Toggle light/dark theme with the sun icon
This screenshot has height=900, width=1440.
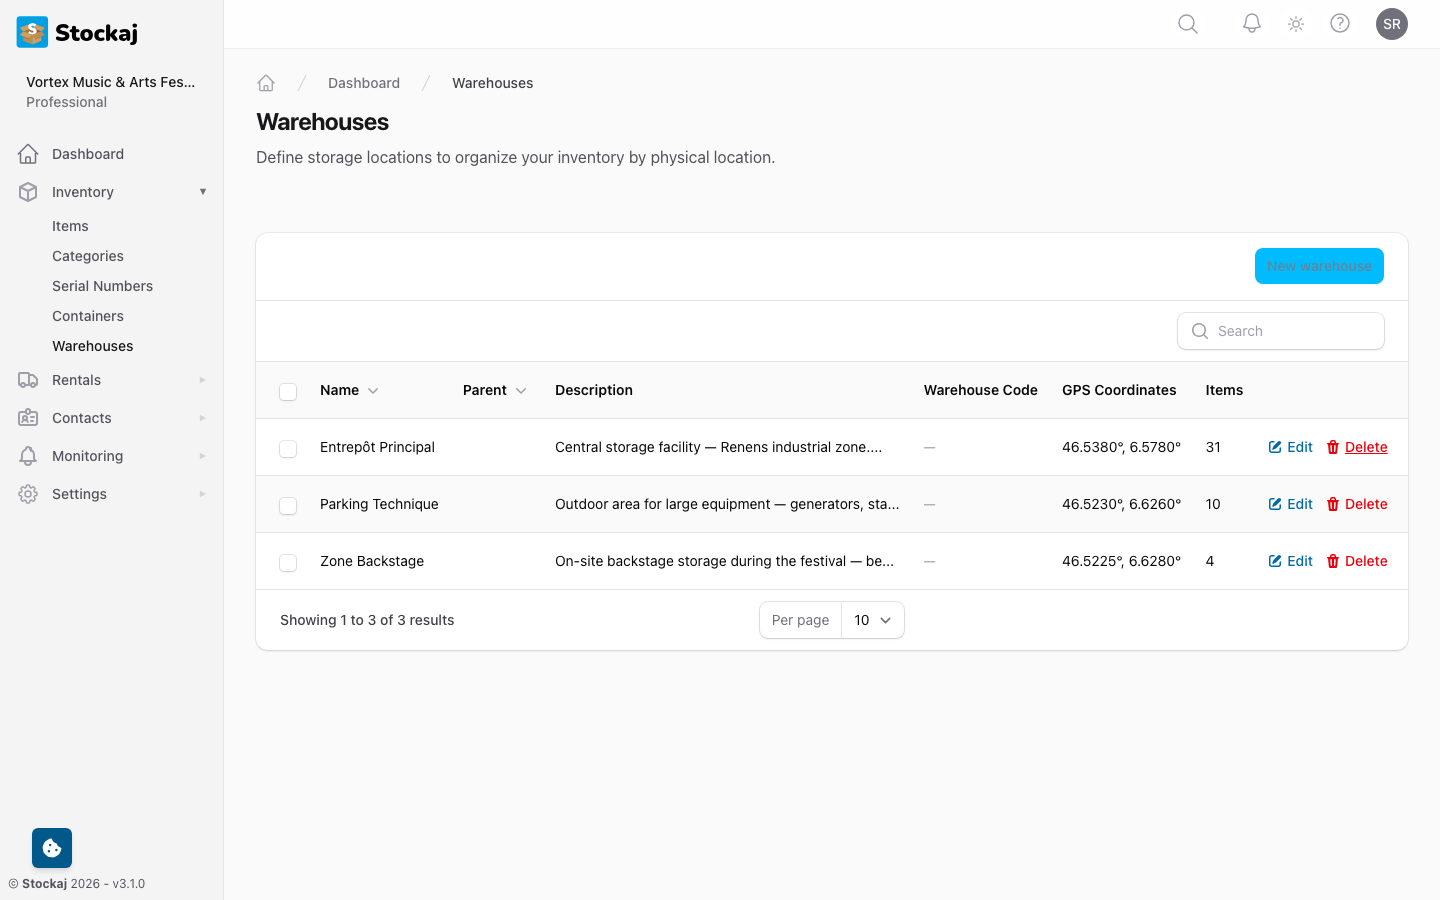coord(1295,24)
